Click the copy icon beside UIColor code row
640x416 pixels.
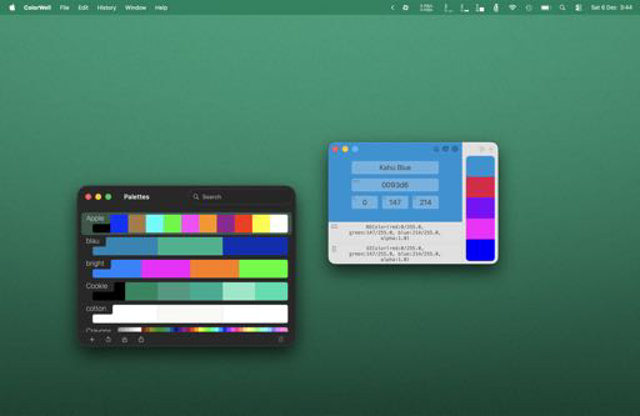tap(334, 248)
